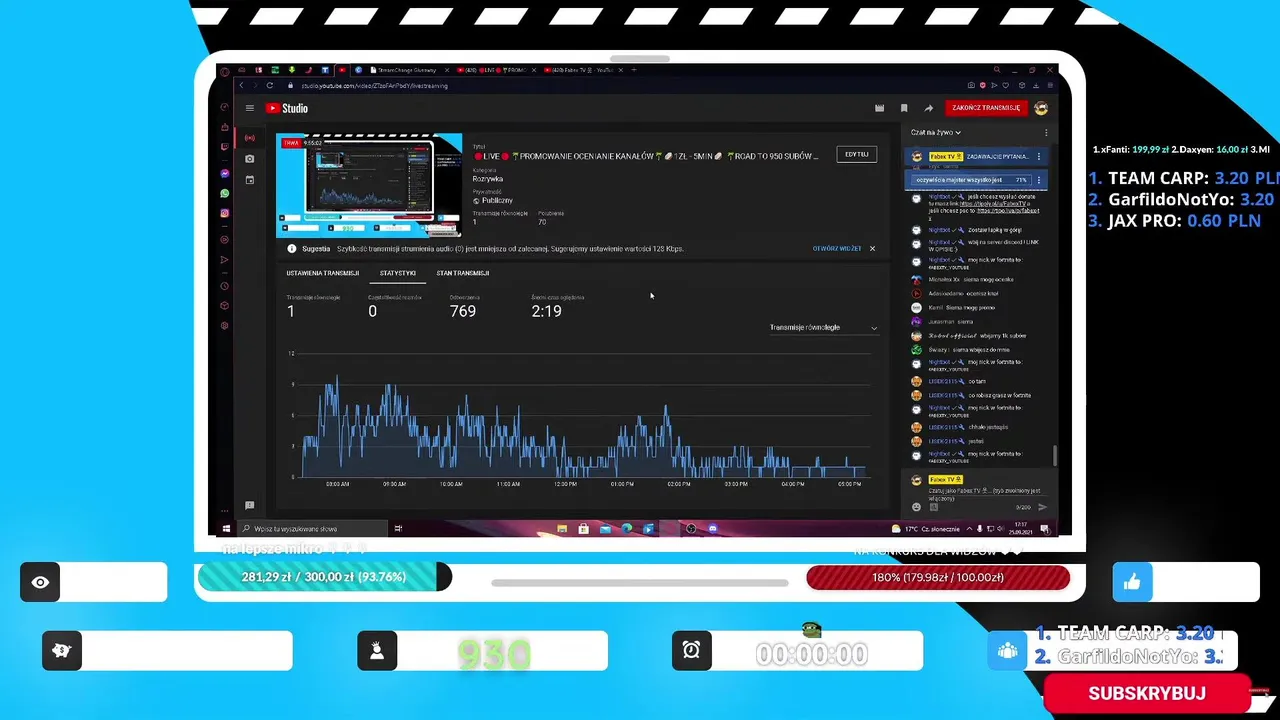Click the OTWÓRZ WIDŻET link in the suggestion
The height and width of the screenshot is (720, 1280).
[837, 248]
